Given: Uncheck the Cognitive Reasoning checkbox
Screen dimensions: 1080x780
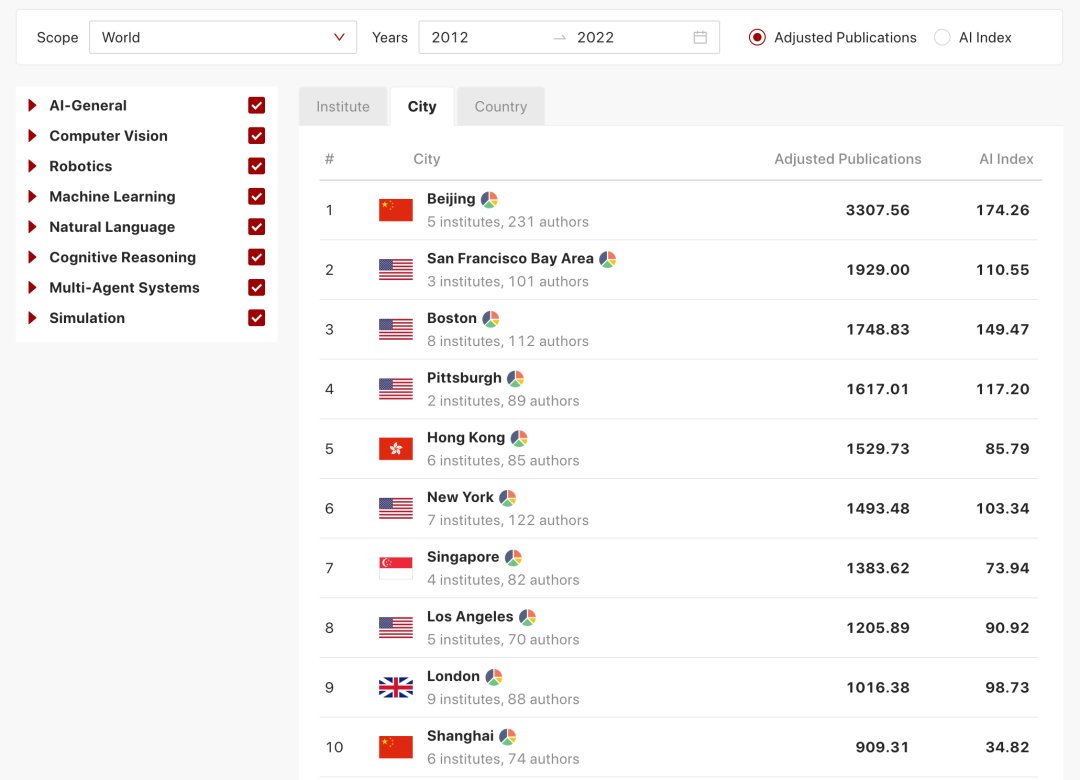Looking at the screenshot, I should [x=256, y=257].
